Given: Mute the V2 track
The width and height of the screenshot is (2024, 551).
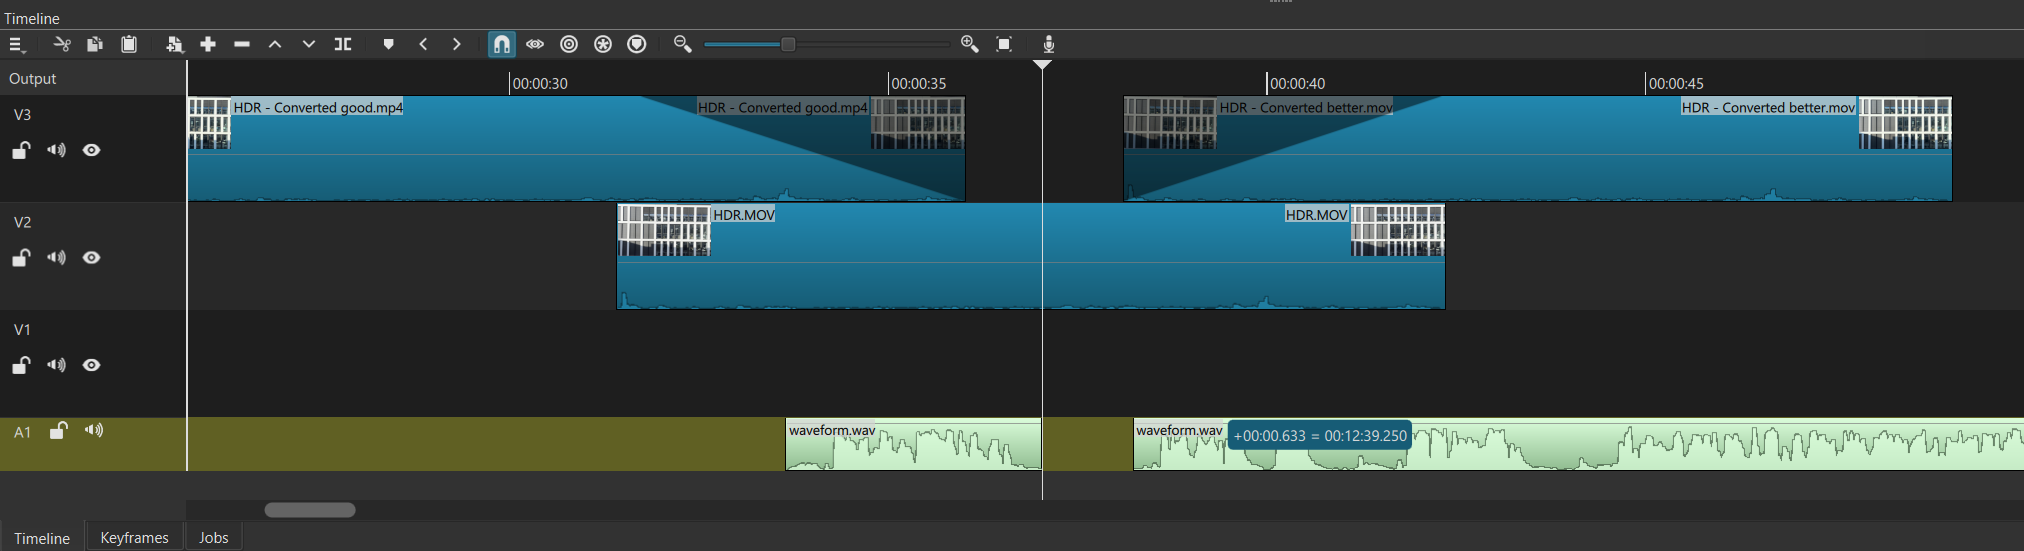Looking at the screenshot, I should tap(57, 258).
